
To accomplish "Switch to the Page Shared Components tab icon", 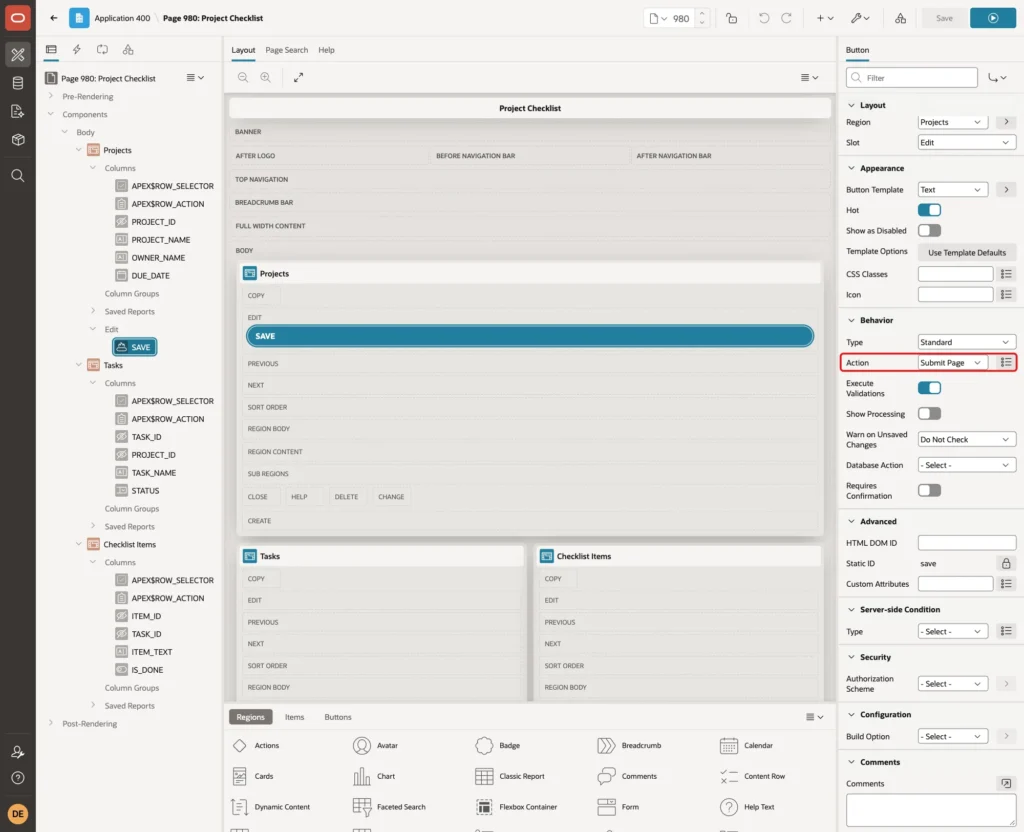I will [128, 50].
